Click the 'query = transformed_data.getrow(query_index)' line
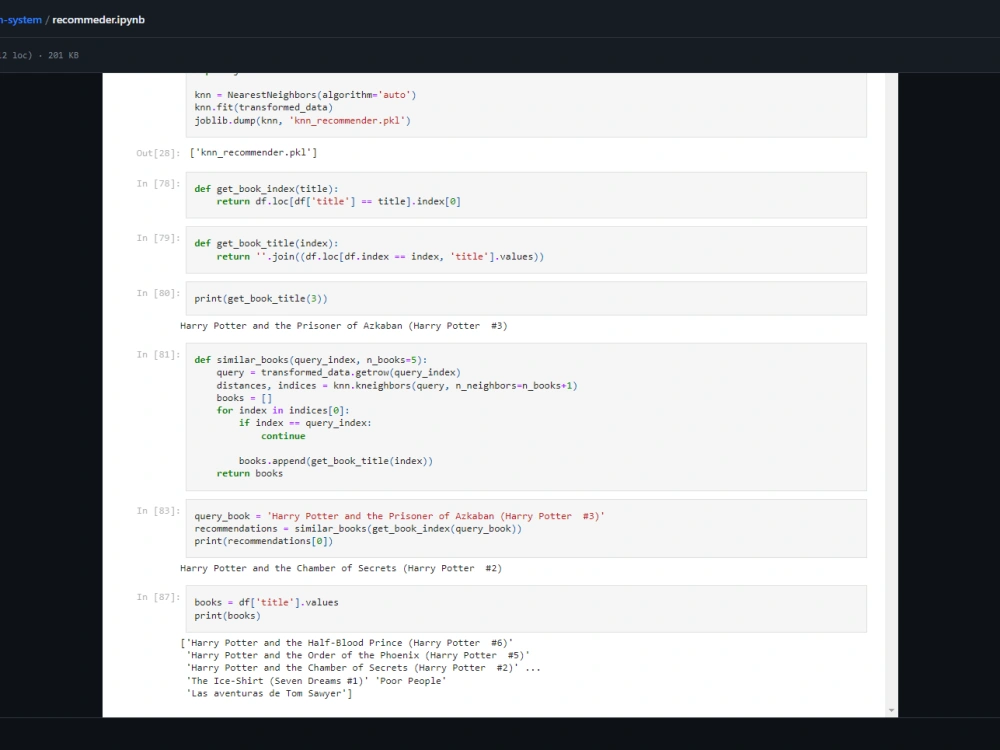Viewport: 1000px width, 750px height. tap(338, 372)
